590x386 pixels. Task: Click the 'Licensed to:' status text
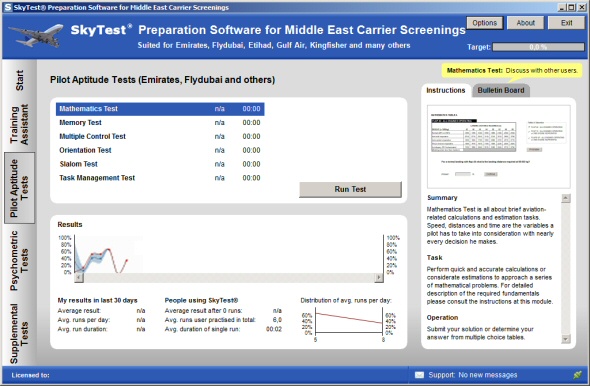tap(30, 375)
